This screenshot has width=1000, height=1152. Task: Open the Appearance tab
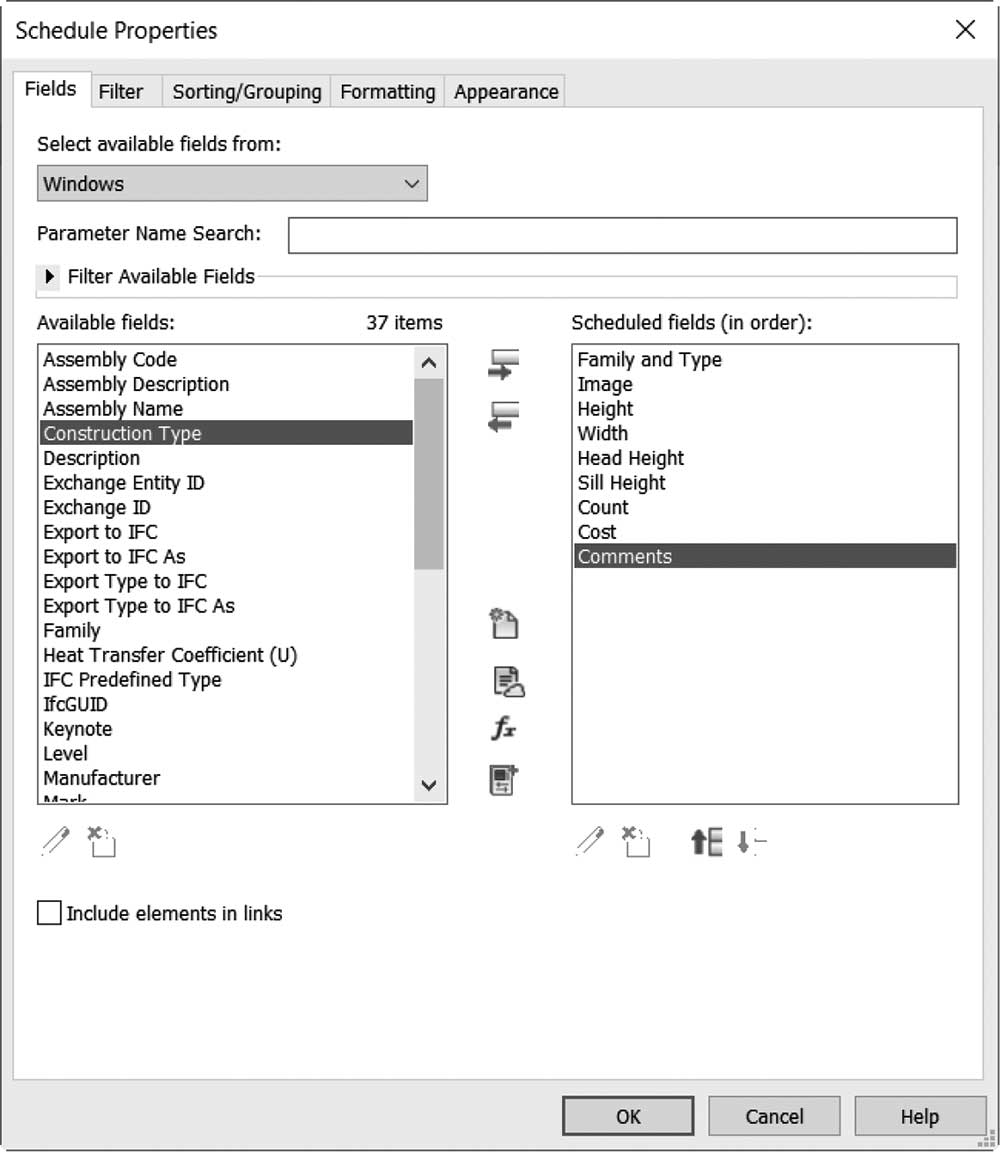[506, 92]
